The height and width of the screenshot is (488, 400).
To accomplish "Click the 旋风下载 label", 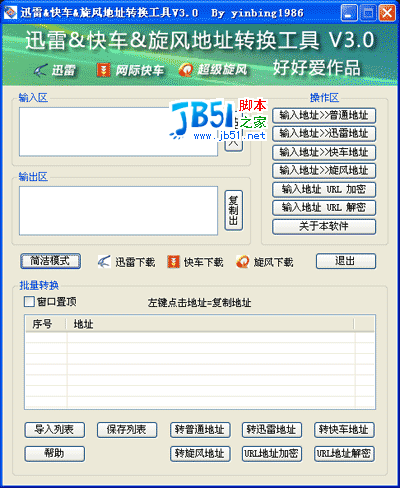I will tap(273, 262).
